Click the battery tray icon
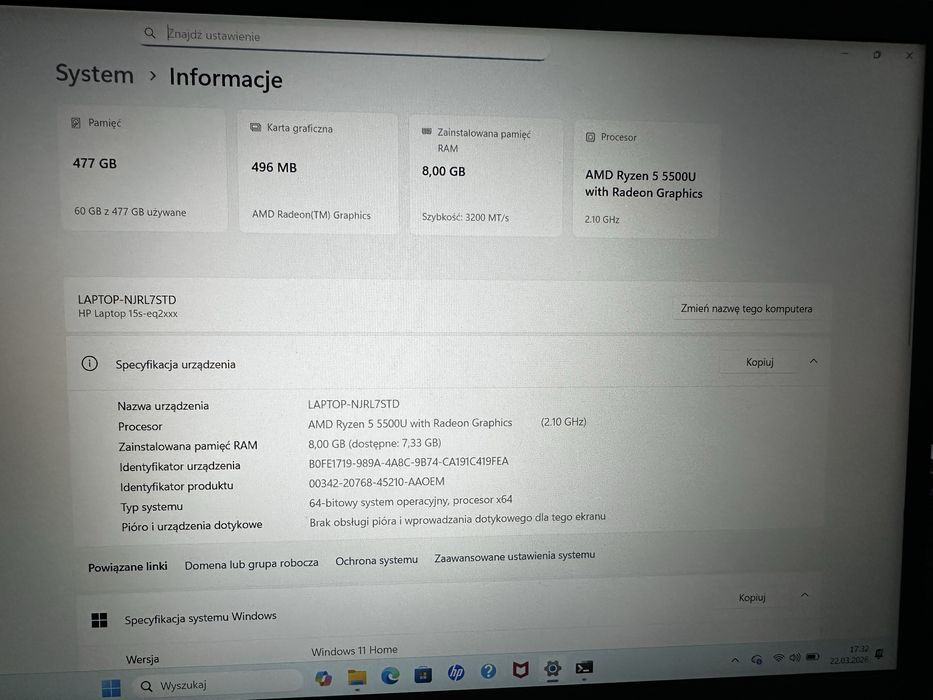933x700 pixels. click(x=813, y=657)
